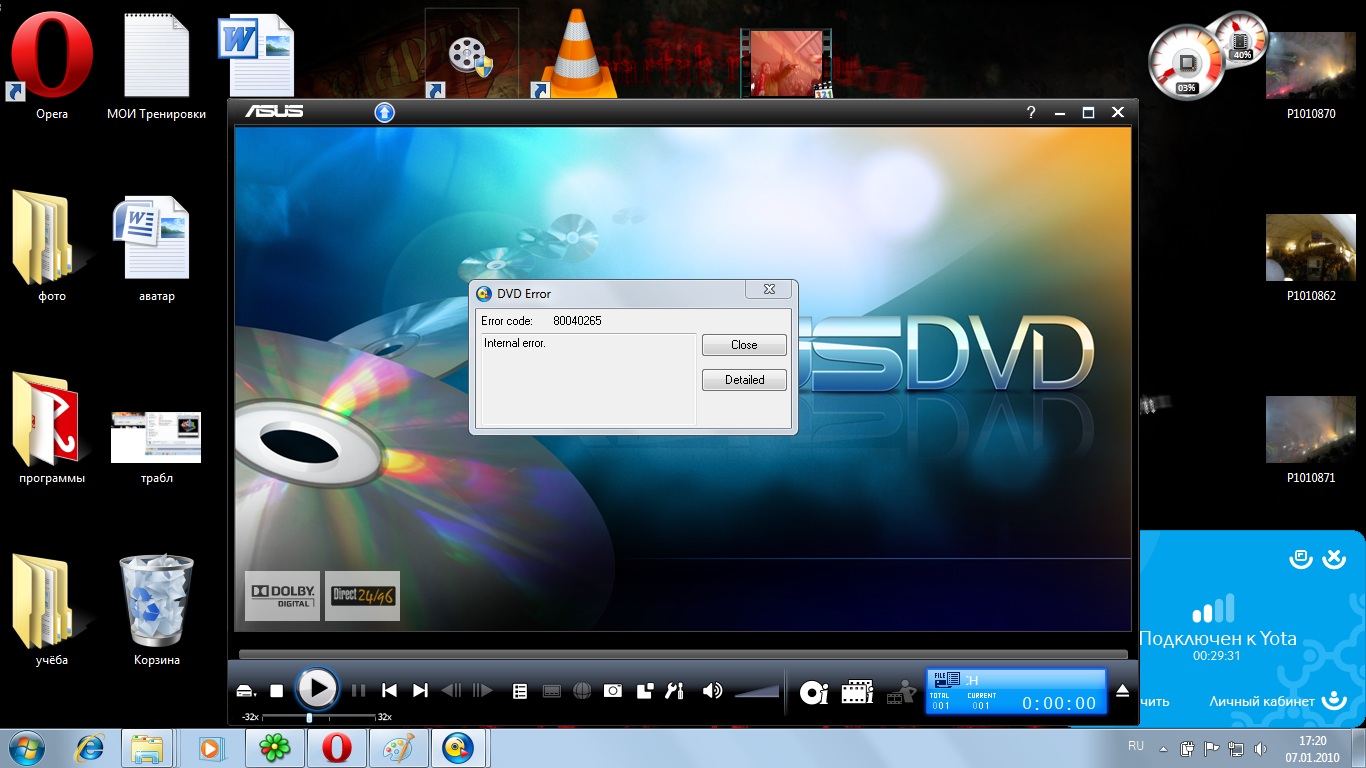Screen dimensions: 1366x768
Task: Open the source drive selector icon
Action: [x=247, y=691]
